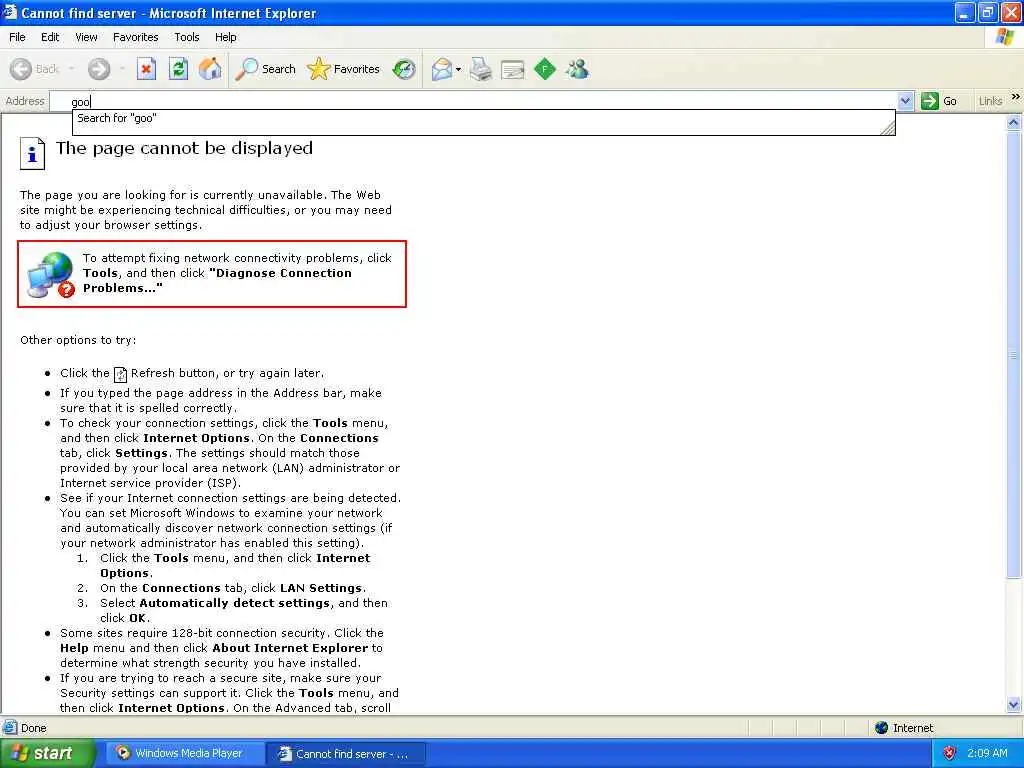Image resolution: width=1024 pixels, height=768 pixels.
Task: Click the Windows flag throbber logo
Action: (x=1006, y=37)
